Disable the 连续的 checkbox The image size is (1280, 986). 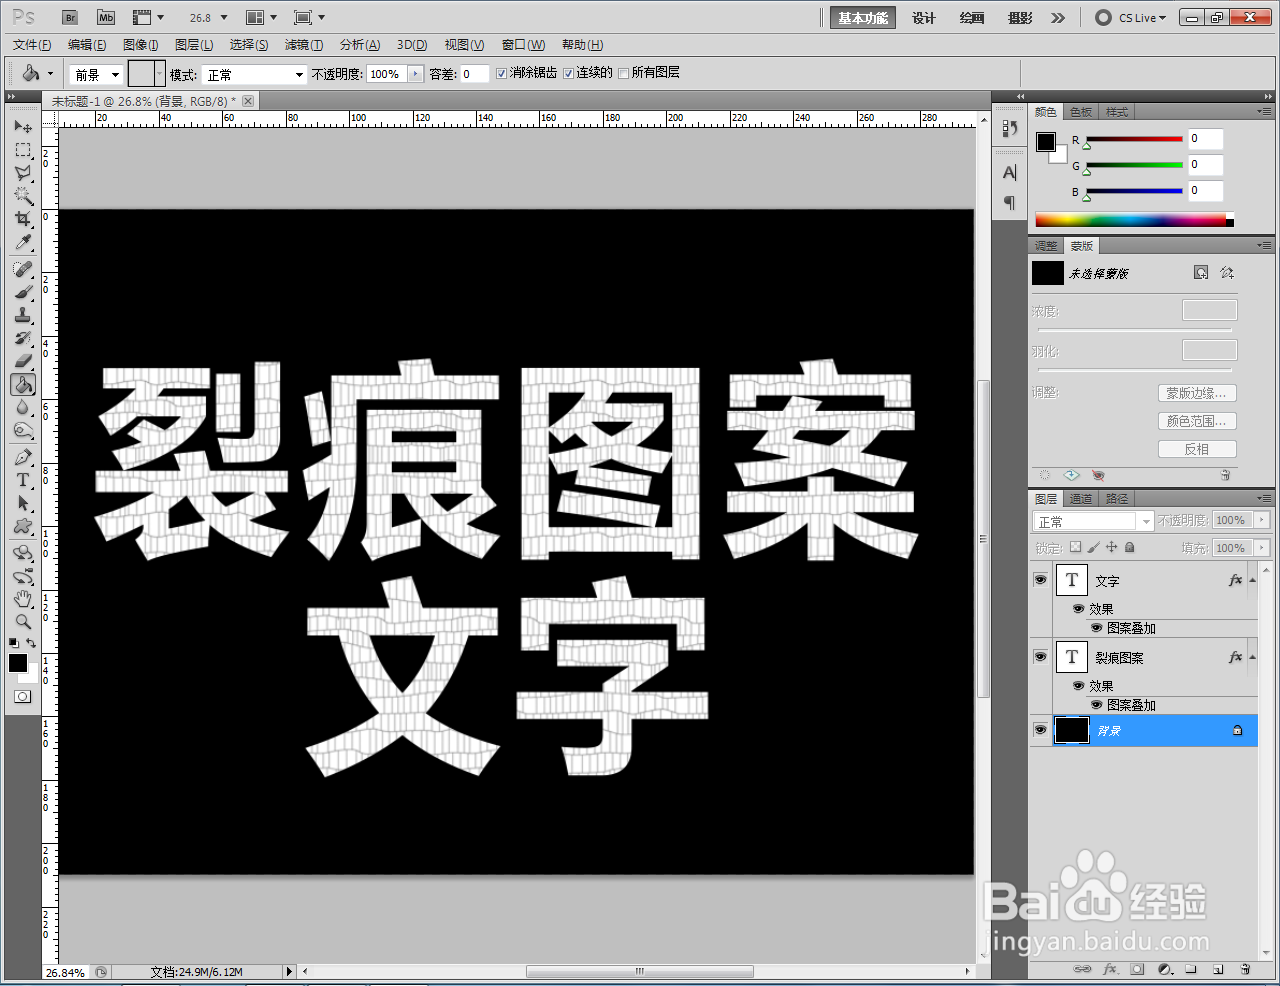pos(570,73)
